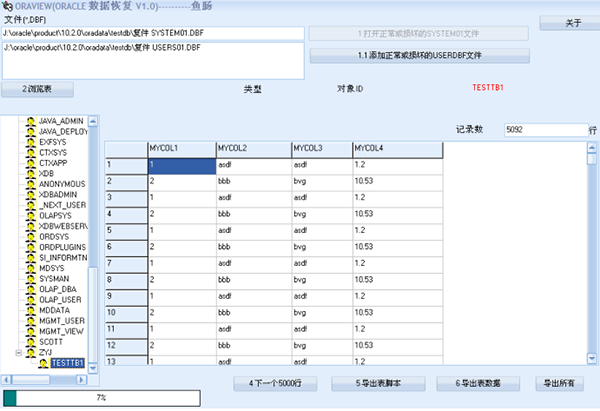Click the 1.2 cell in row 11
The width and height of the screenshot is (600, 411).
click(x=398, y=331)
